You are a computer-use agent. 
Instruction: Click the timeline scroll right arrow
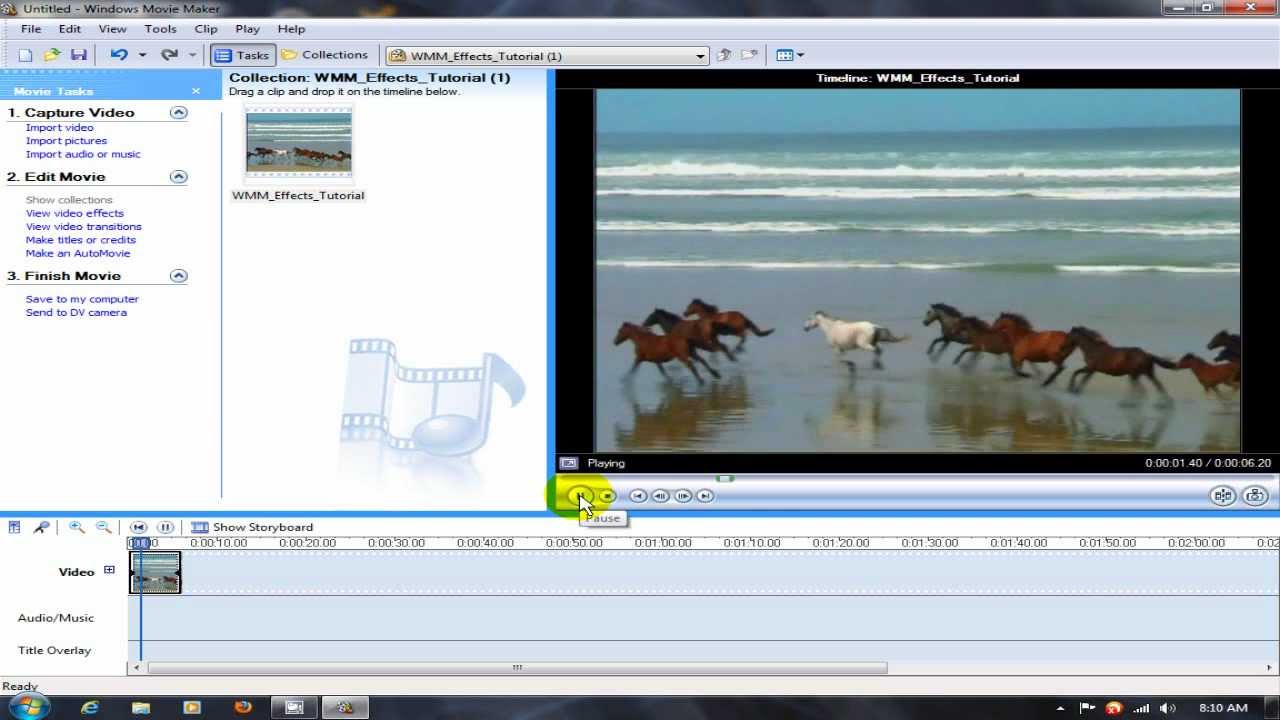1270,668
